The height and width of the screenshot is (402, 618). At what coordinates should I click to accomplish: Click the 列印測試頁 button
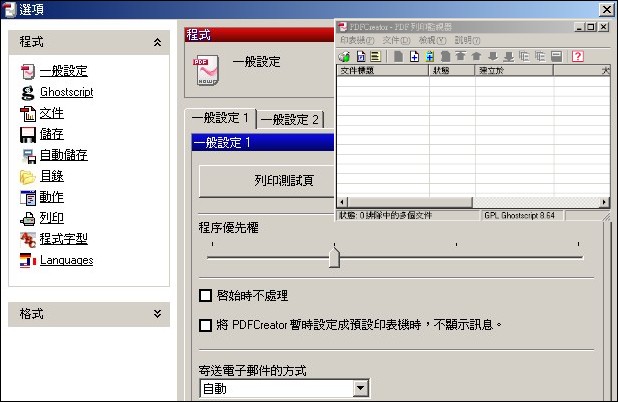point(267,181)
